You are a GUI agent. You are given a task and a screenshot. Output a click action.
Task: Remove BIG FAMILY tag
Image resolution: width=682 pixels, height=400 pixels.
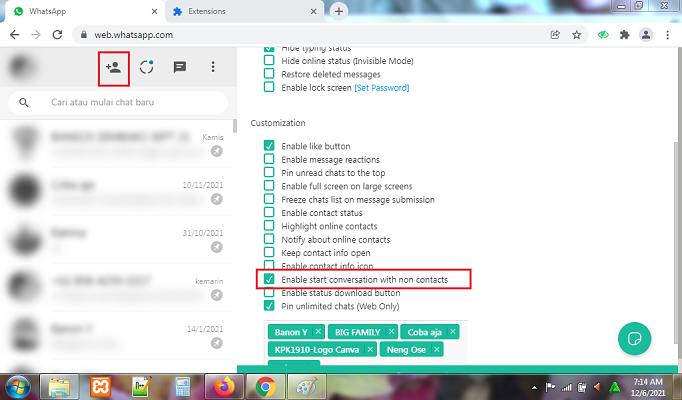391,332
